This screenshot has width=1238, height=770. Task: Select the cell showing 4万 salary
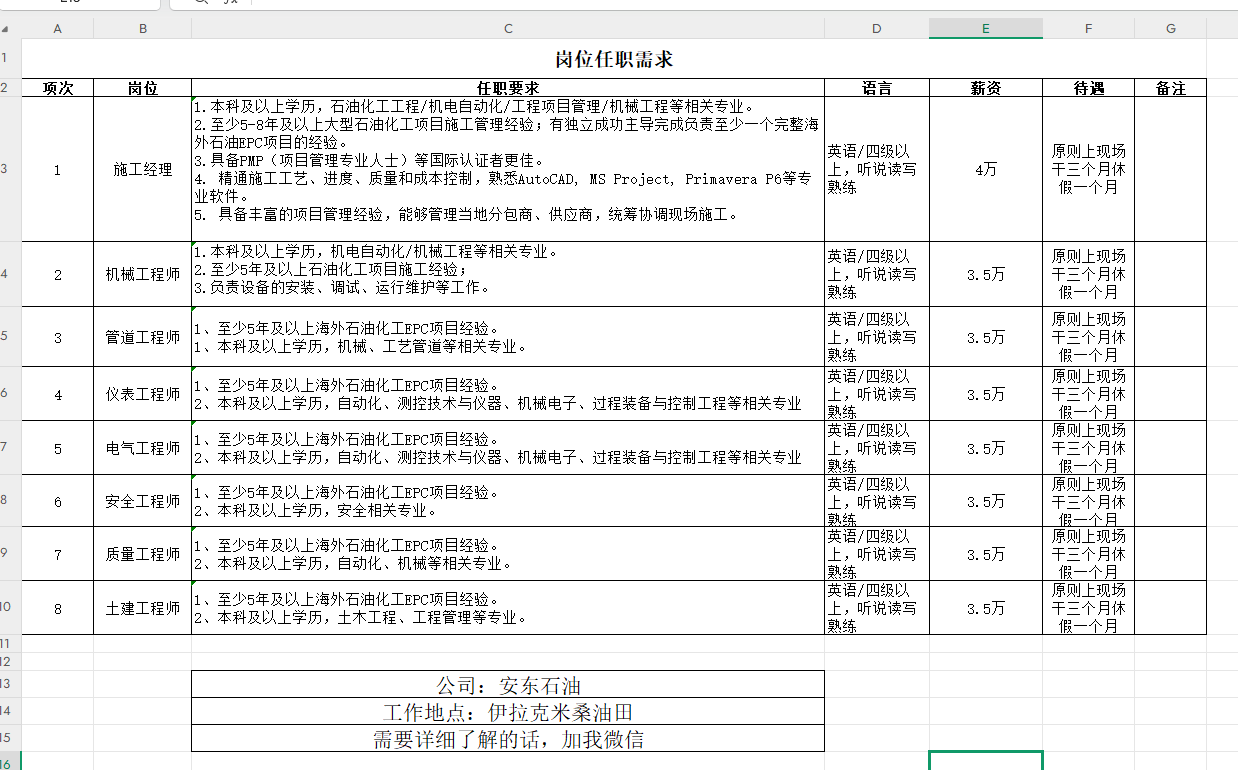(985, 170)
